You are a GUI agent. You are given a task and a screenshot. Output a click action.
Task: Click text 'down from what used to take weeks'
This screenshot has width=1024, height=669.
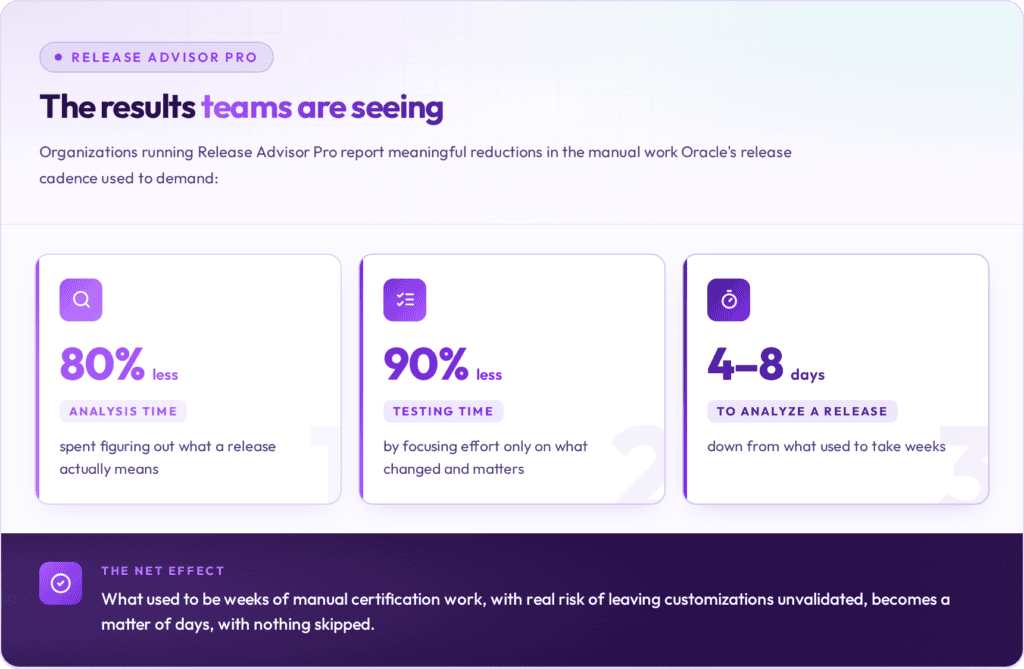(826, 447)
